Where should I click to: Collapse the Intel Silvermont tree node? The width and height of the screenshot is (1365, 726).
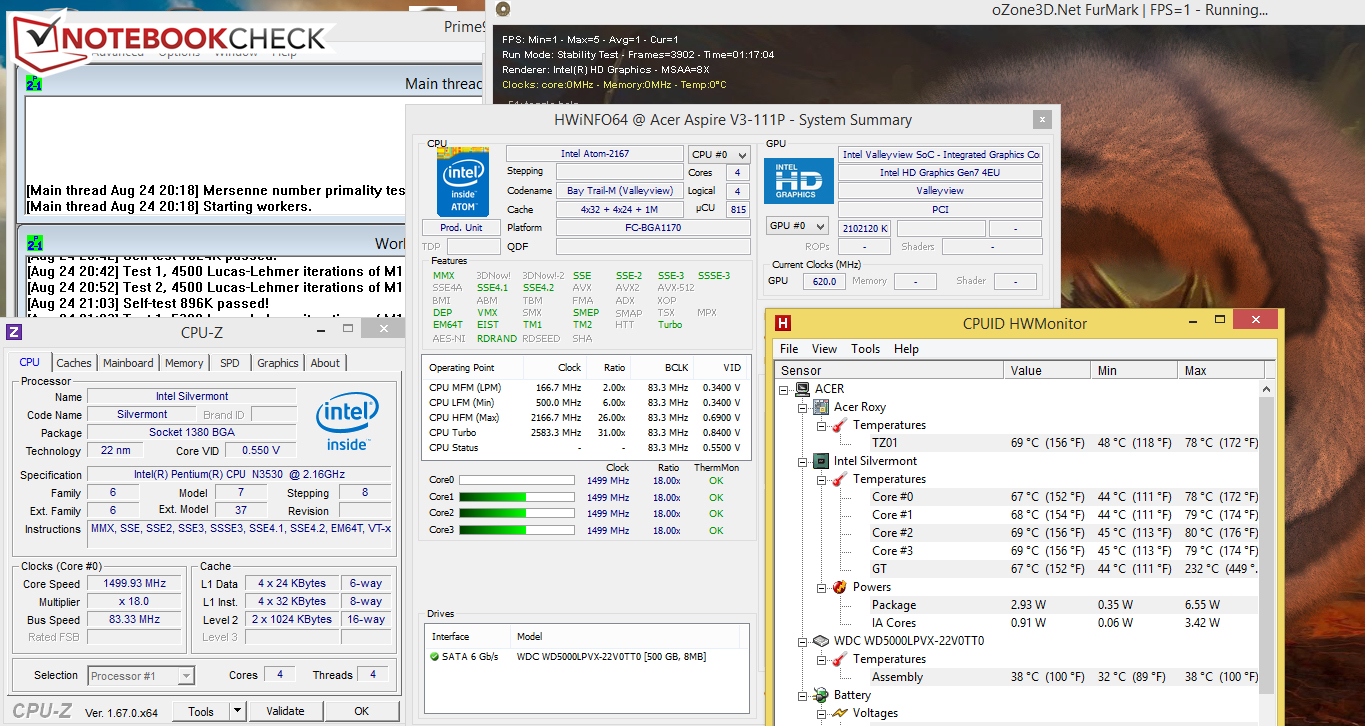pyautogui.click(x=802, y=461)
